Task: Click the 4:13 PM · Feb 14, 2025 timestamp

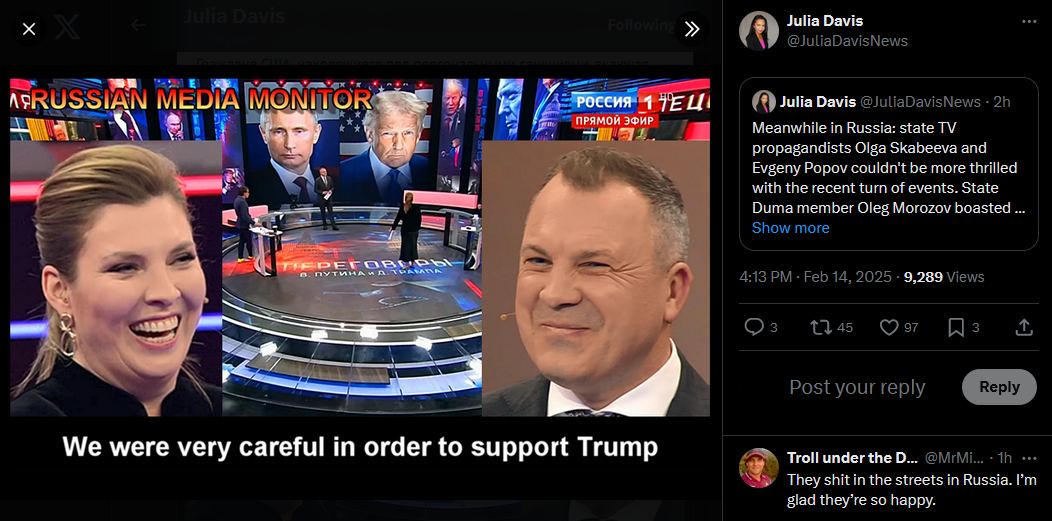Action: (815, 277)
